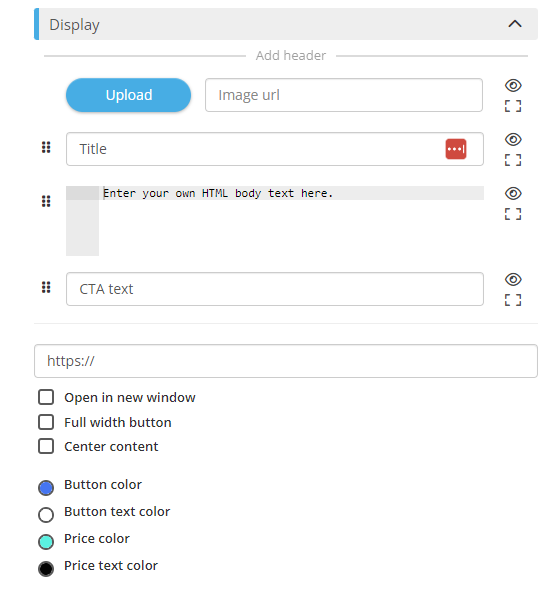This screenshot has height=597, width=555.
Task: Click the Upload button
Action: coord(128,95)
